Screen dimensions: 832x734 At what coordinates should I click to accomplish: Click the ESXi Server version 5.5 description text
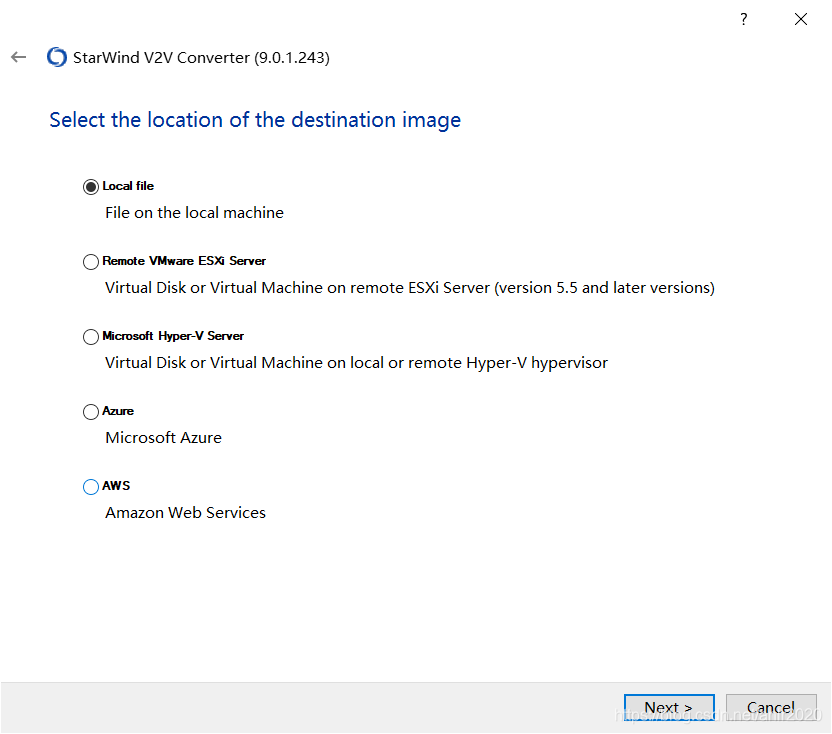pyautogui.click(x=410, y=288)
